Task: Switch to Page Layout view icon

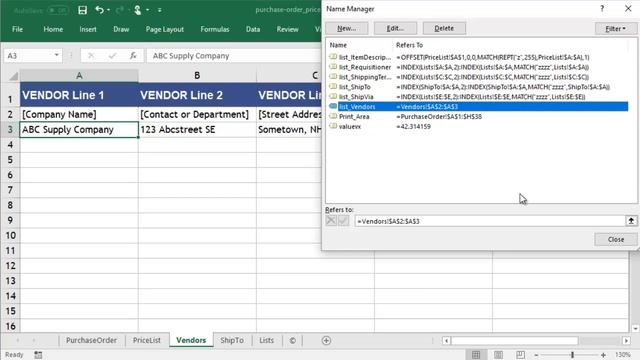Action: click(x=498, y=355)
